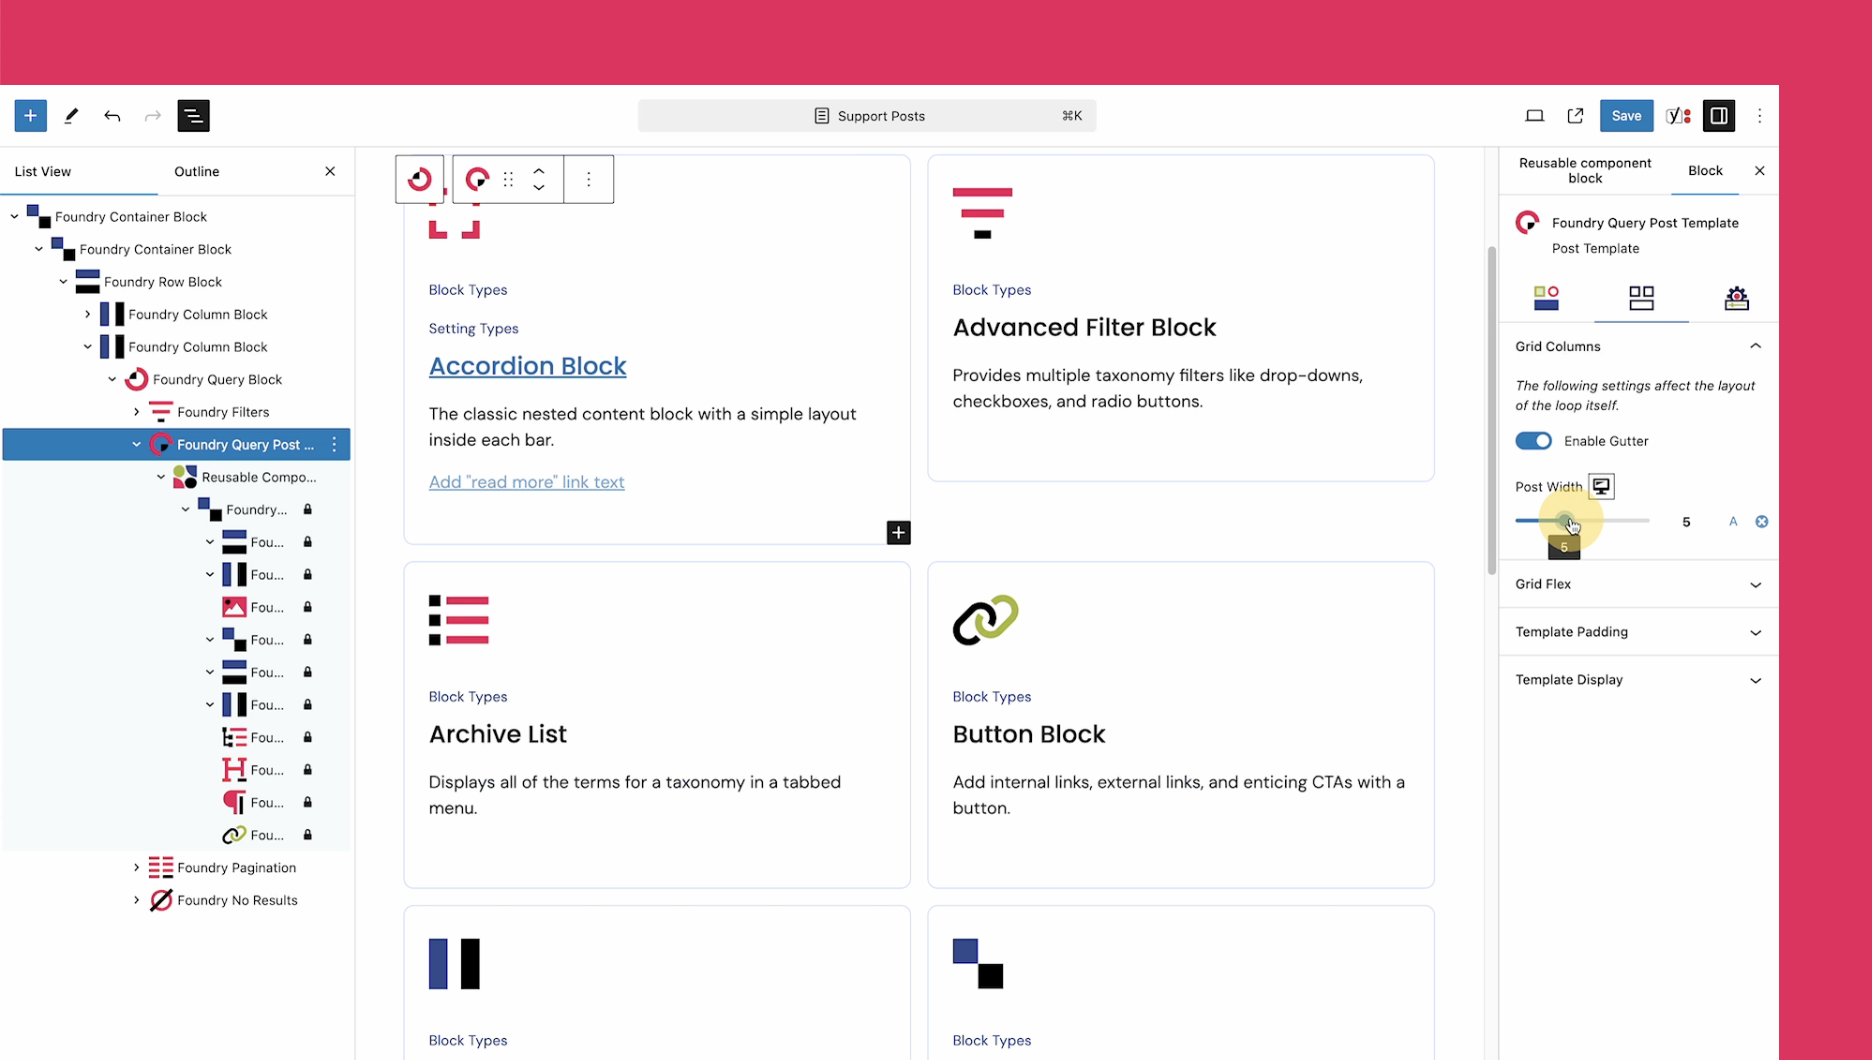1872x1060 pixels.
Task: Move the block down
Action: click(x=539, y=188)
